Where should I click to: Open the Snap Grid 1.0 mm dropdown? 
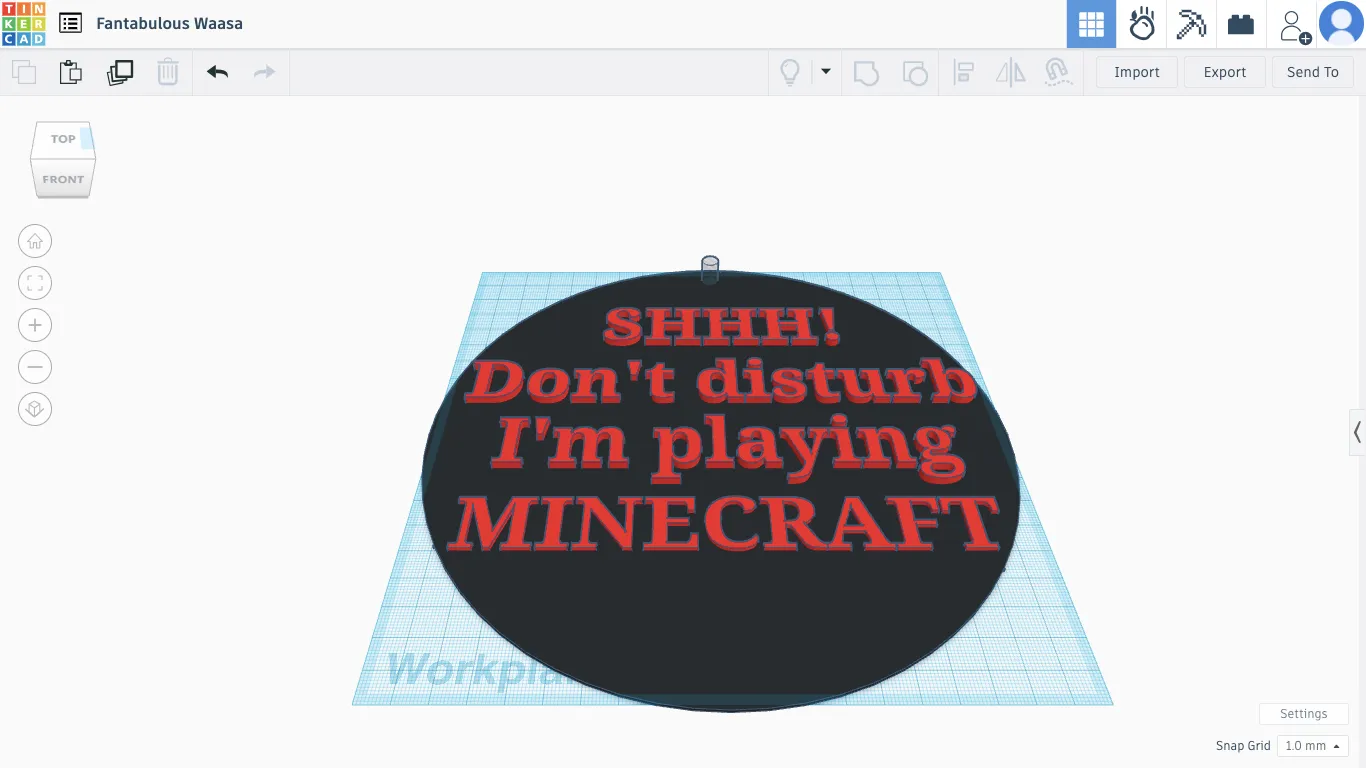coord(1312,746)
